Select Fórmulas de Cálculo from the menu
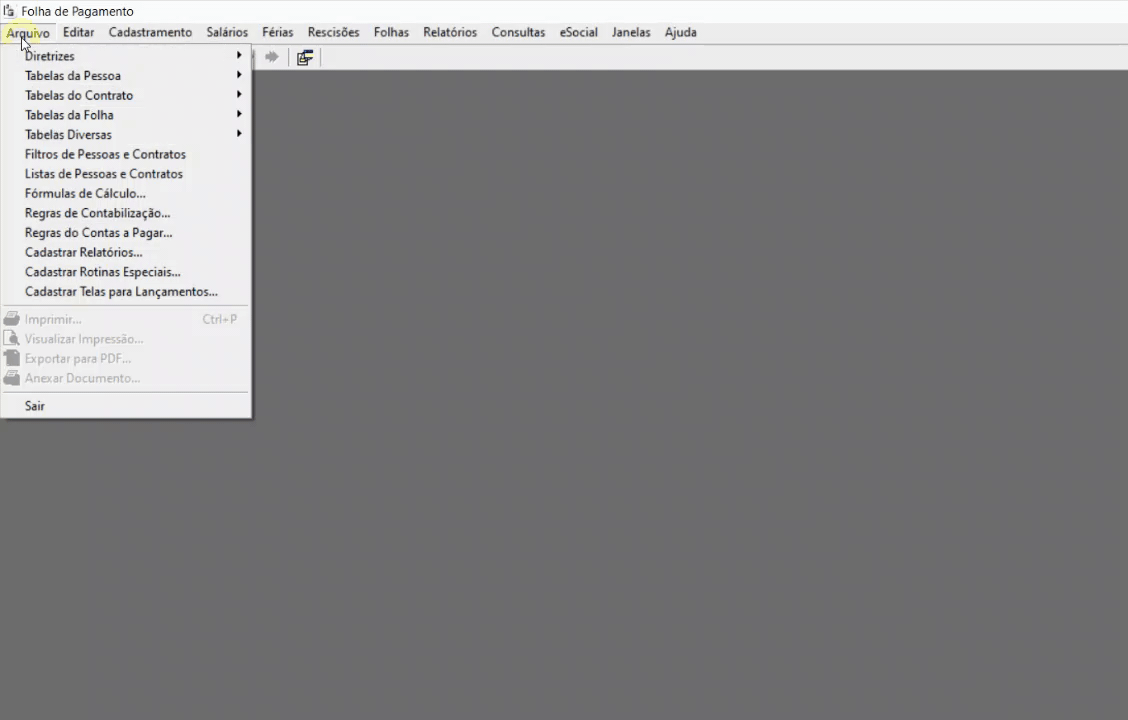1128x720 pixels. 85,193
